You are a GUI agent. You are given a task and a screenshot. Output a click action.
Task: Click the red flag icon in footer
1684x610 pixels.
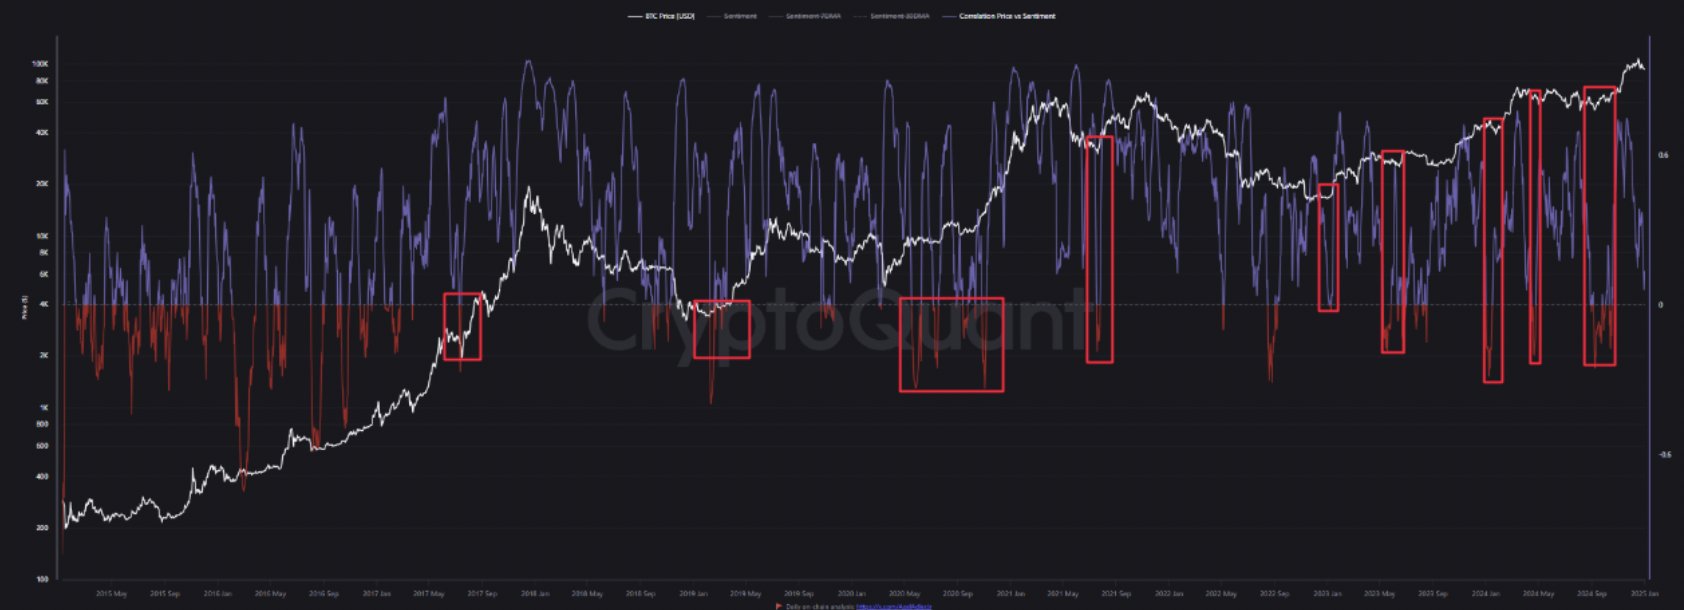coord(779,606)
